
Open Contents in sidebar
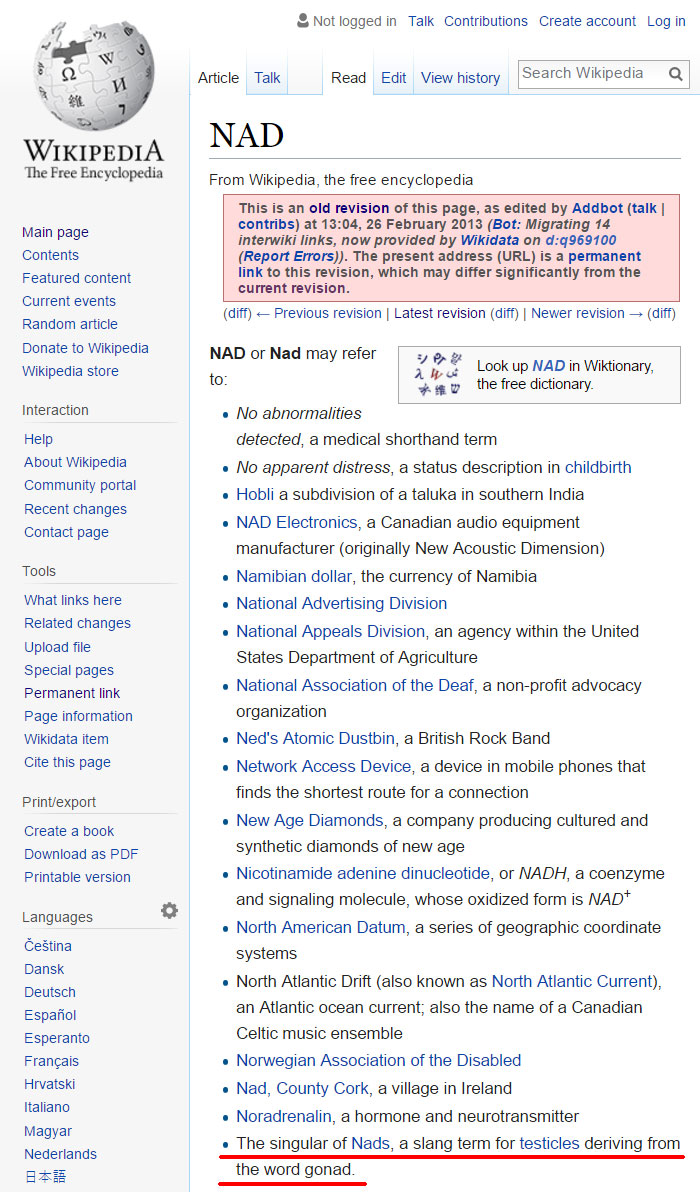[50, 255]
